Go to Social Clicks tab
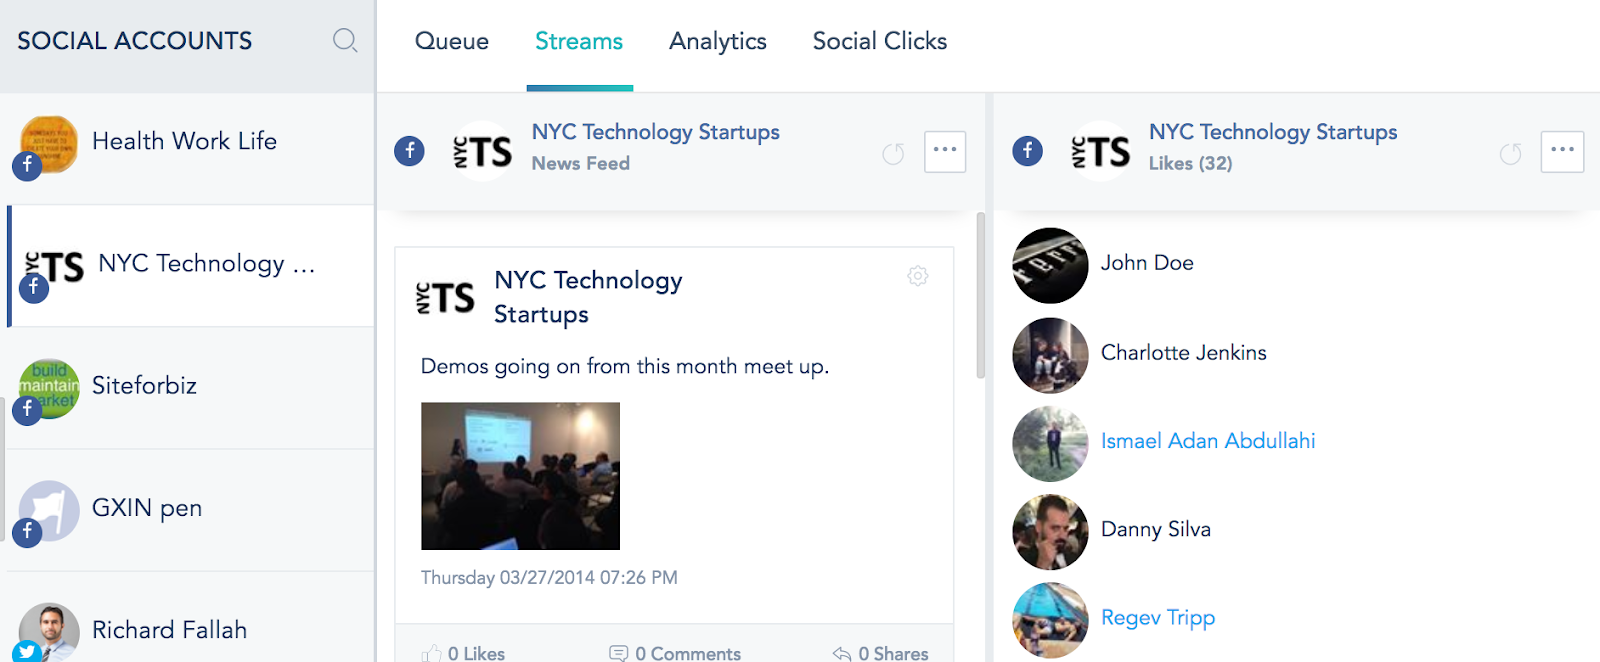This screenshot has width=1600, height=662. (x=880, y=41)
